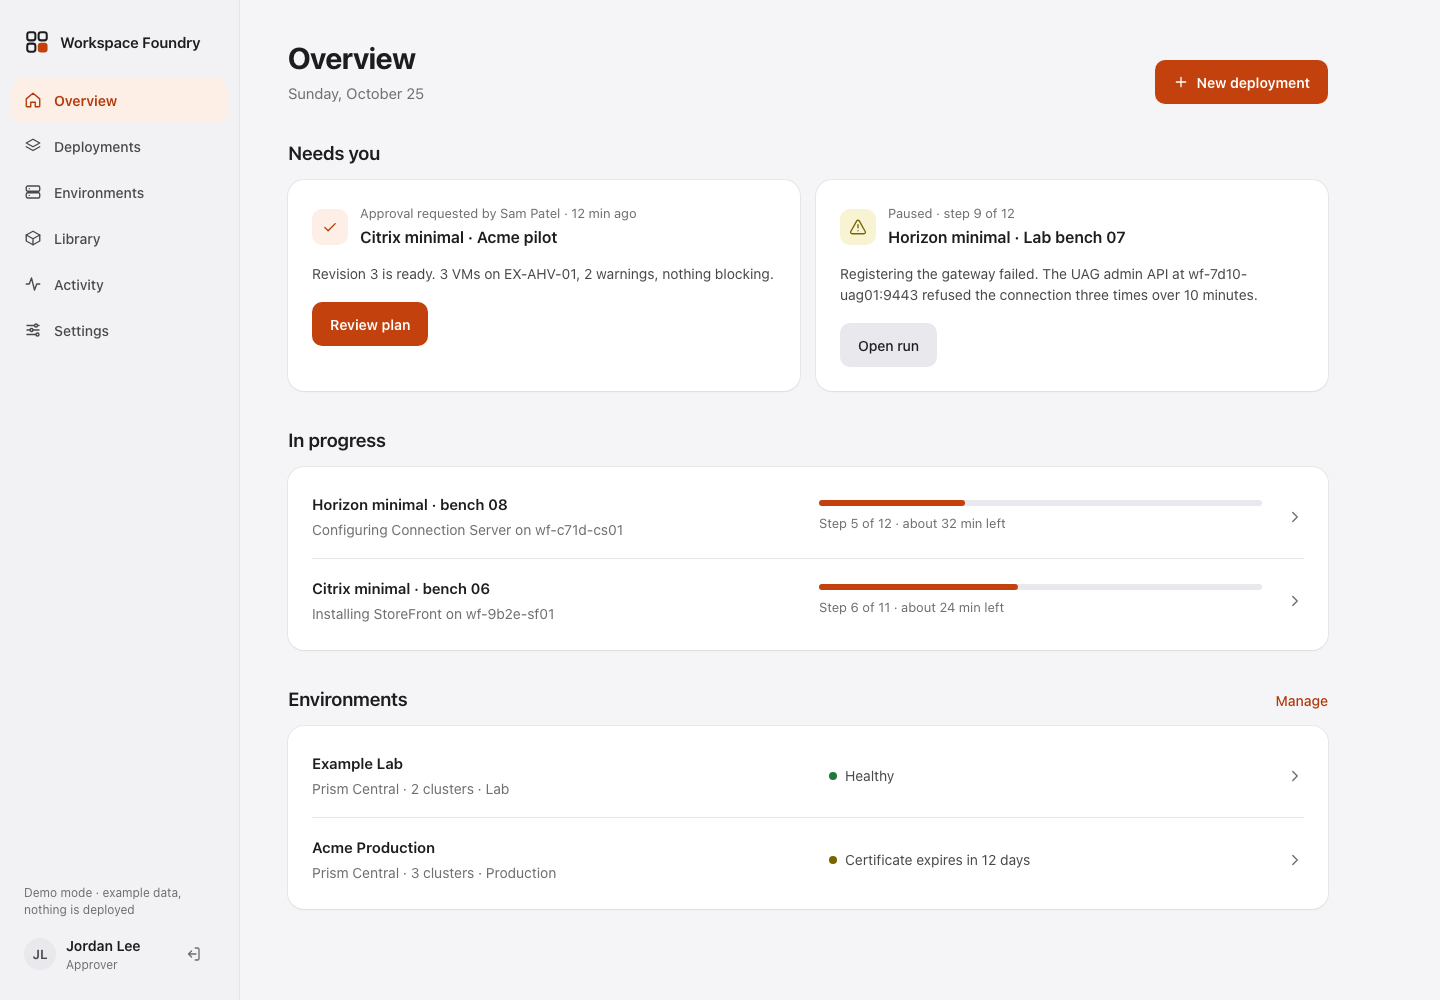Click the Workspace Foundry brand name
The height and width of the screenshot is (1000, 1440).
point(130,43)
